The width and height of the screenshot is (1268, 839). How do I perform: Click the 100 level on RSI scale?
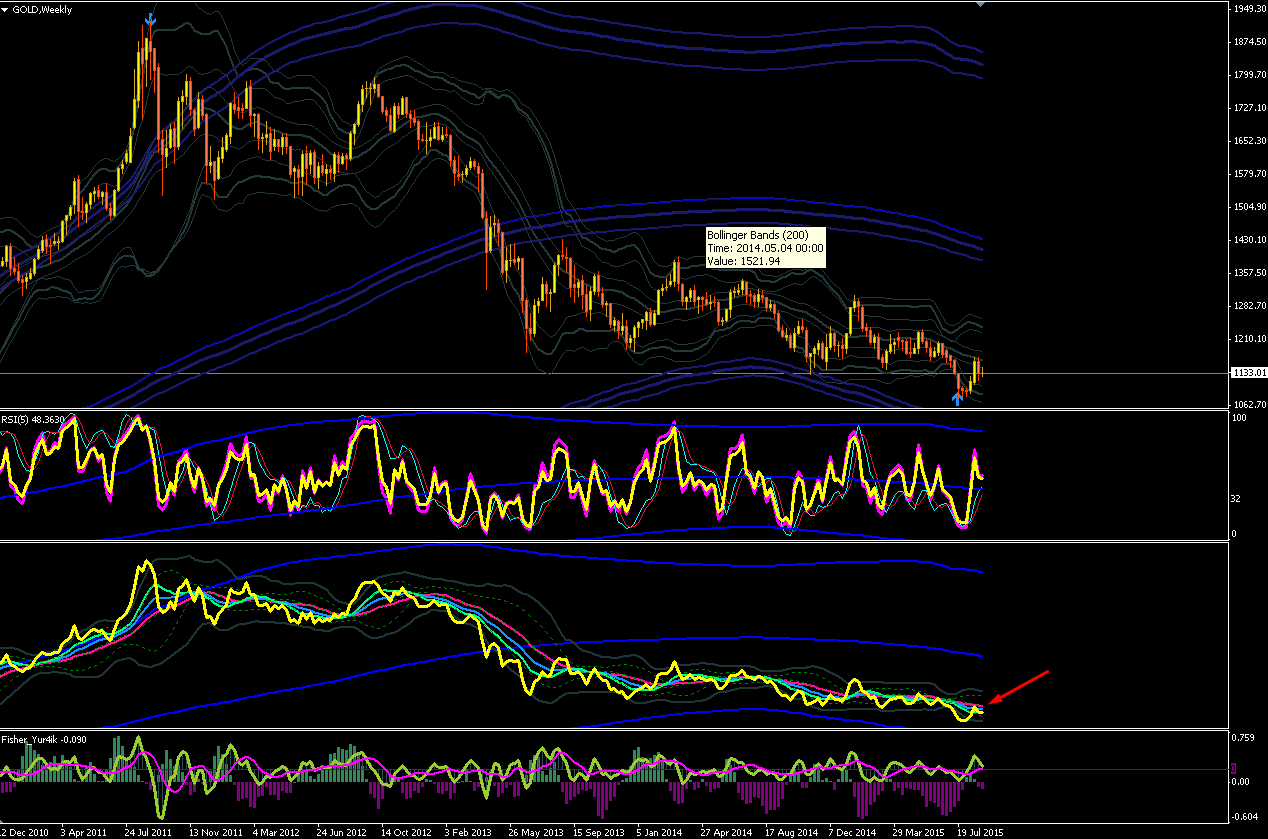pos(1240,418)
